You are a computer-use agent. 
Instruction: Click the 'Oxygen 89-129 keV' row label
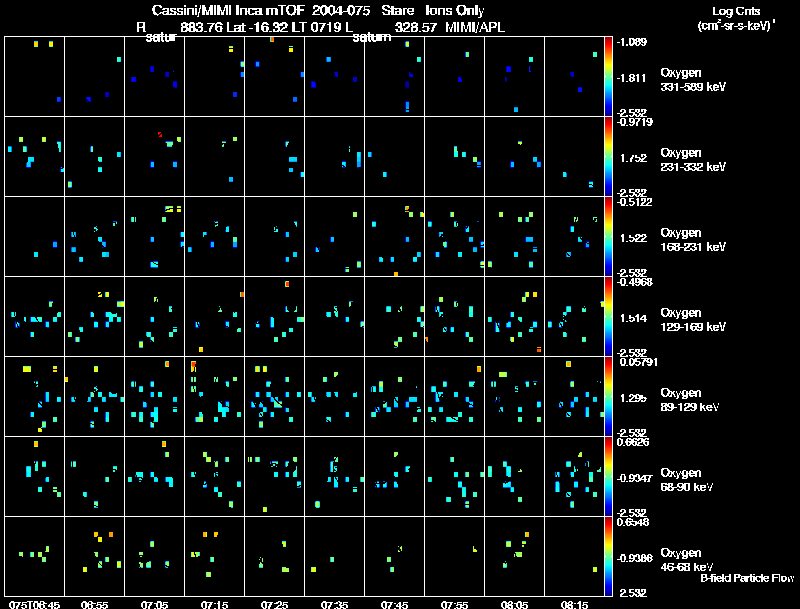point(690,400)
